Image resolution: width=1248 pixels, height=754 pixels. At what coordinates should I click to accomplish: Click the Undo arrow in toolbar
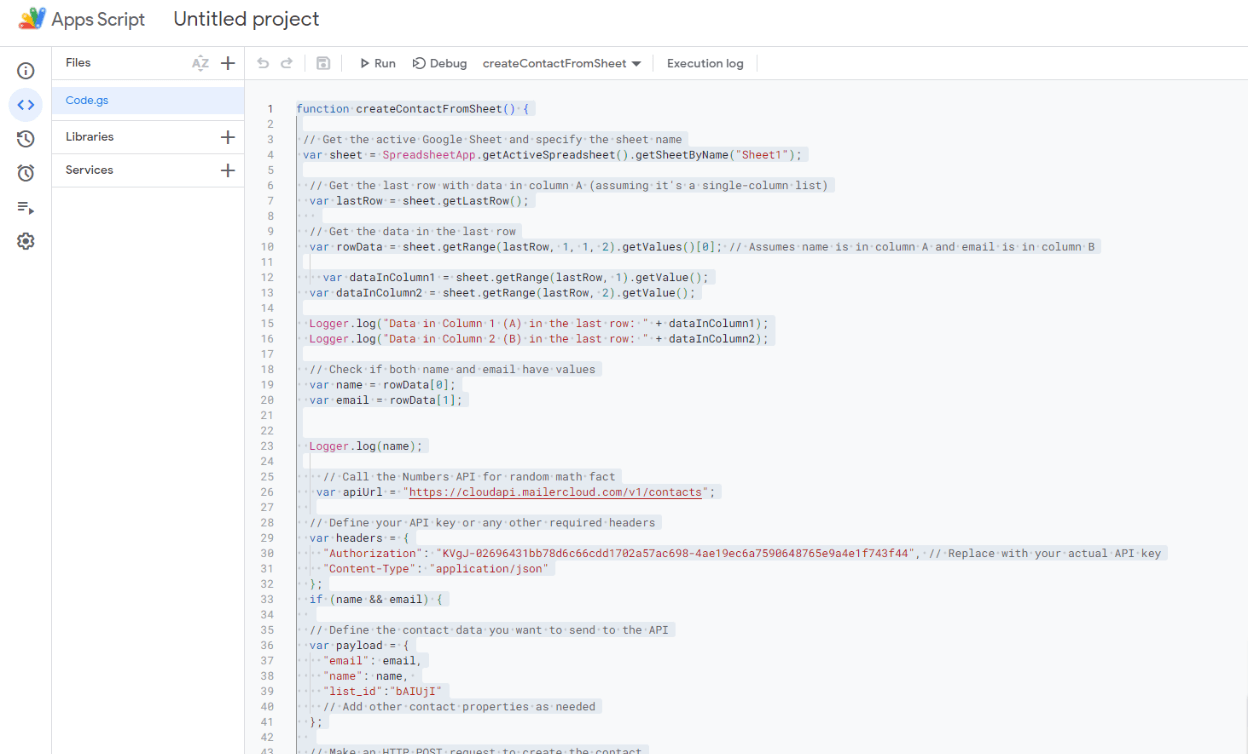(263, 63)
